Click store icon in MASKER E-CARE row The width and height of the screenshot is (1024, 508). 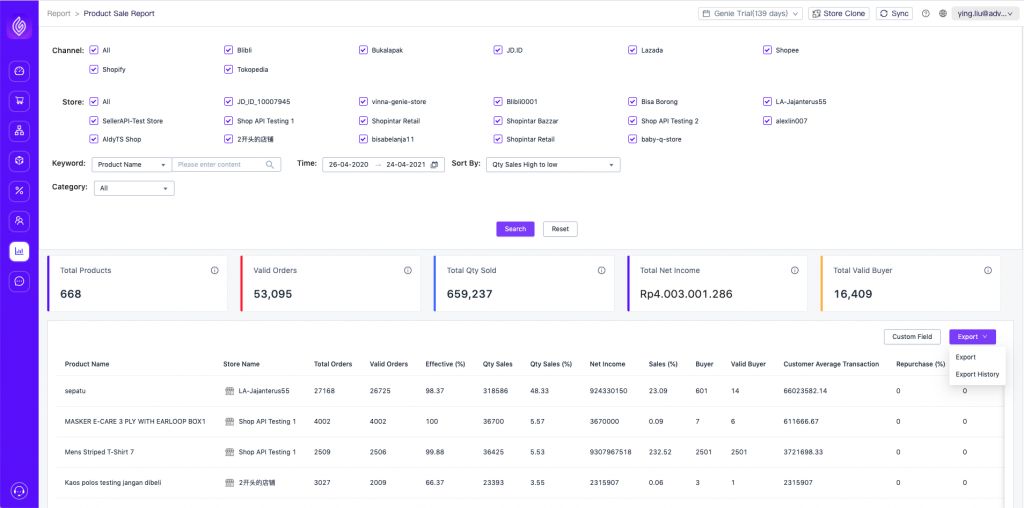(x=229, y=422)
